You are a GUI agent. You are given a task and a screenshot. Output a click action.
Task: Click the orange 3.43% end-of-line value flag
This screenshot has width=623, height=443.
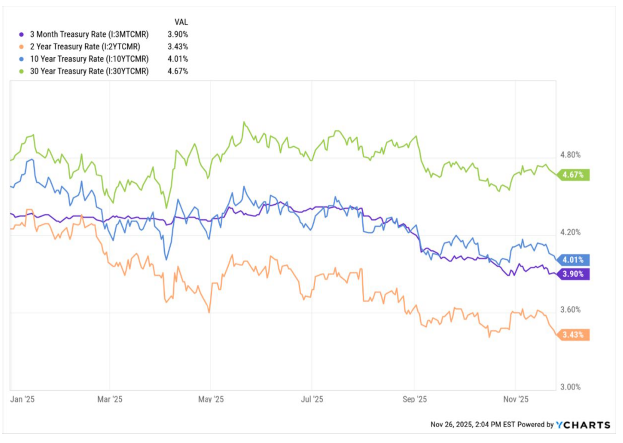point(575,334)
